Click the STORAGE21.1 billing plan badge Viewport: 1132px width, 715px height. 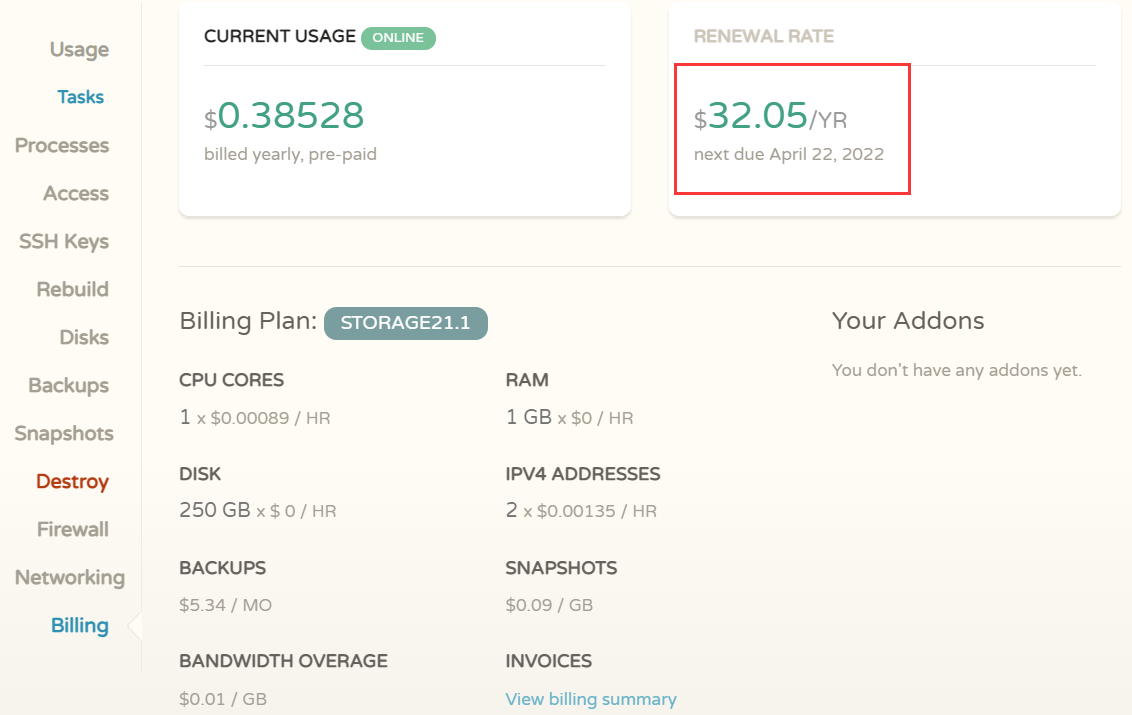[x=405, y=323]
